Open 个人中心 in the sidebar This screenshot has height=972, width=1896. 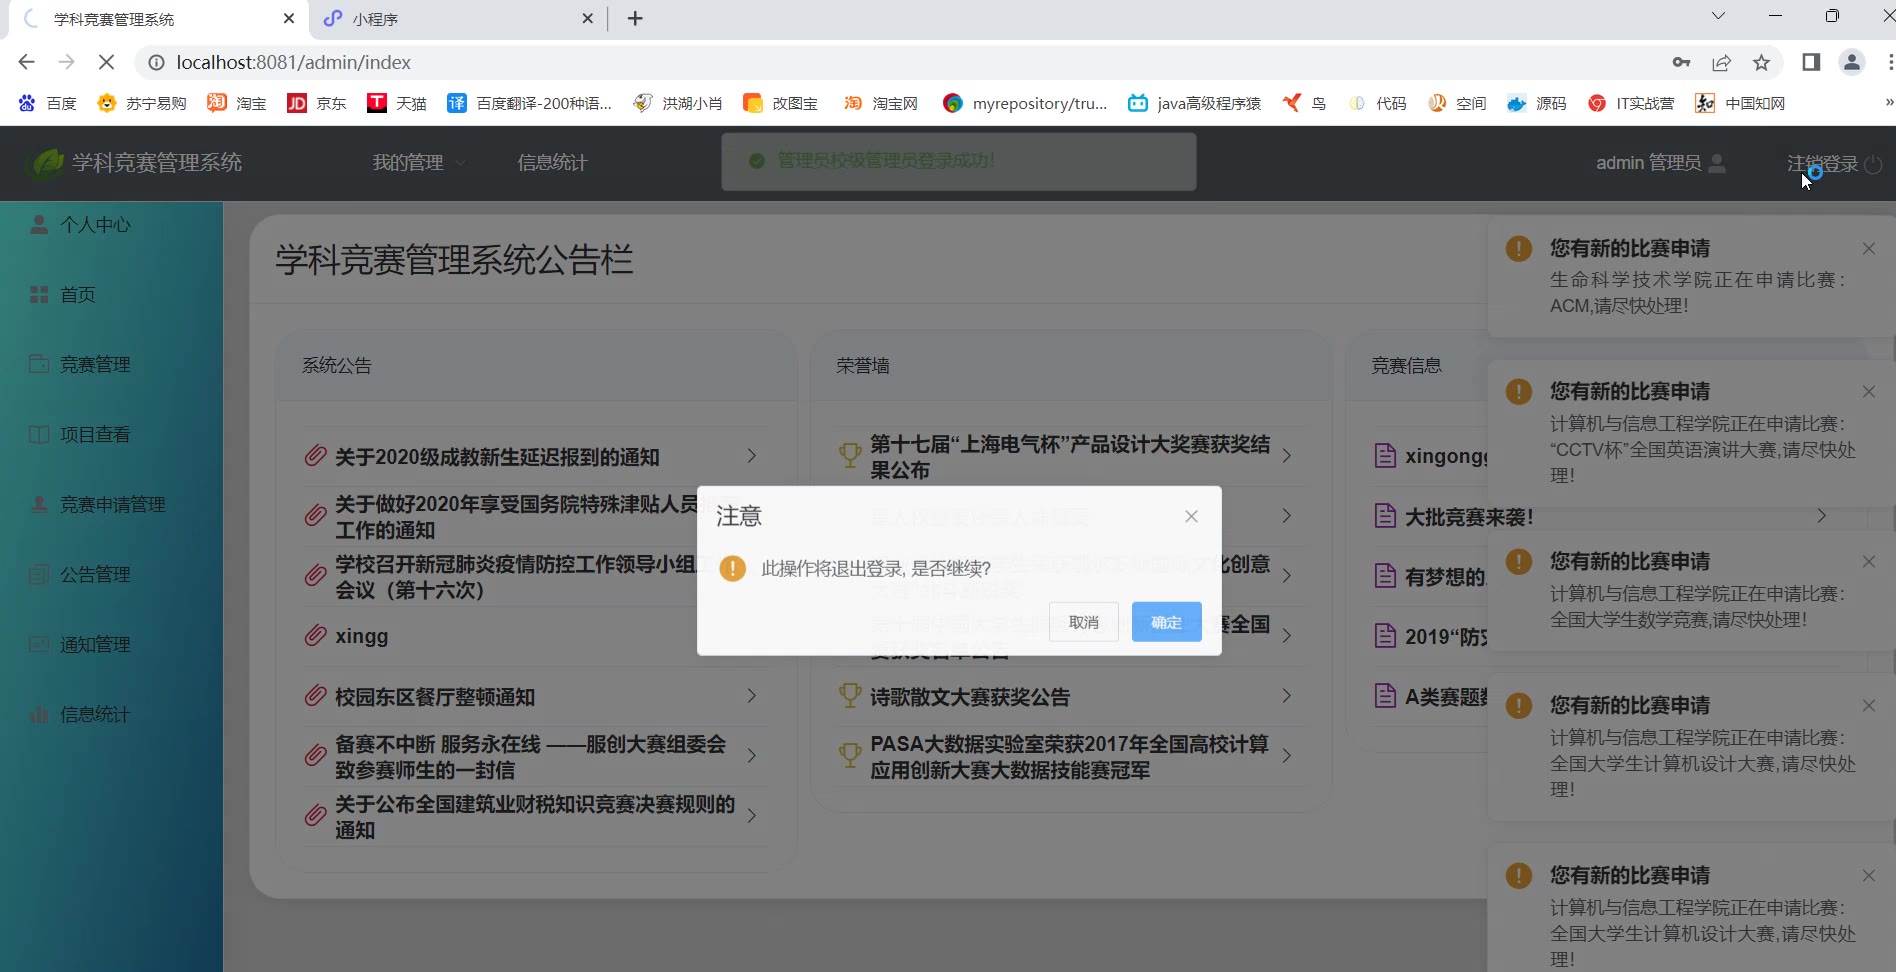pos(95,225)
